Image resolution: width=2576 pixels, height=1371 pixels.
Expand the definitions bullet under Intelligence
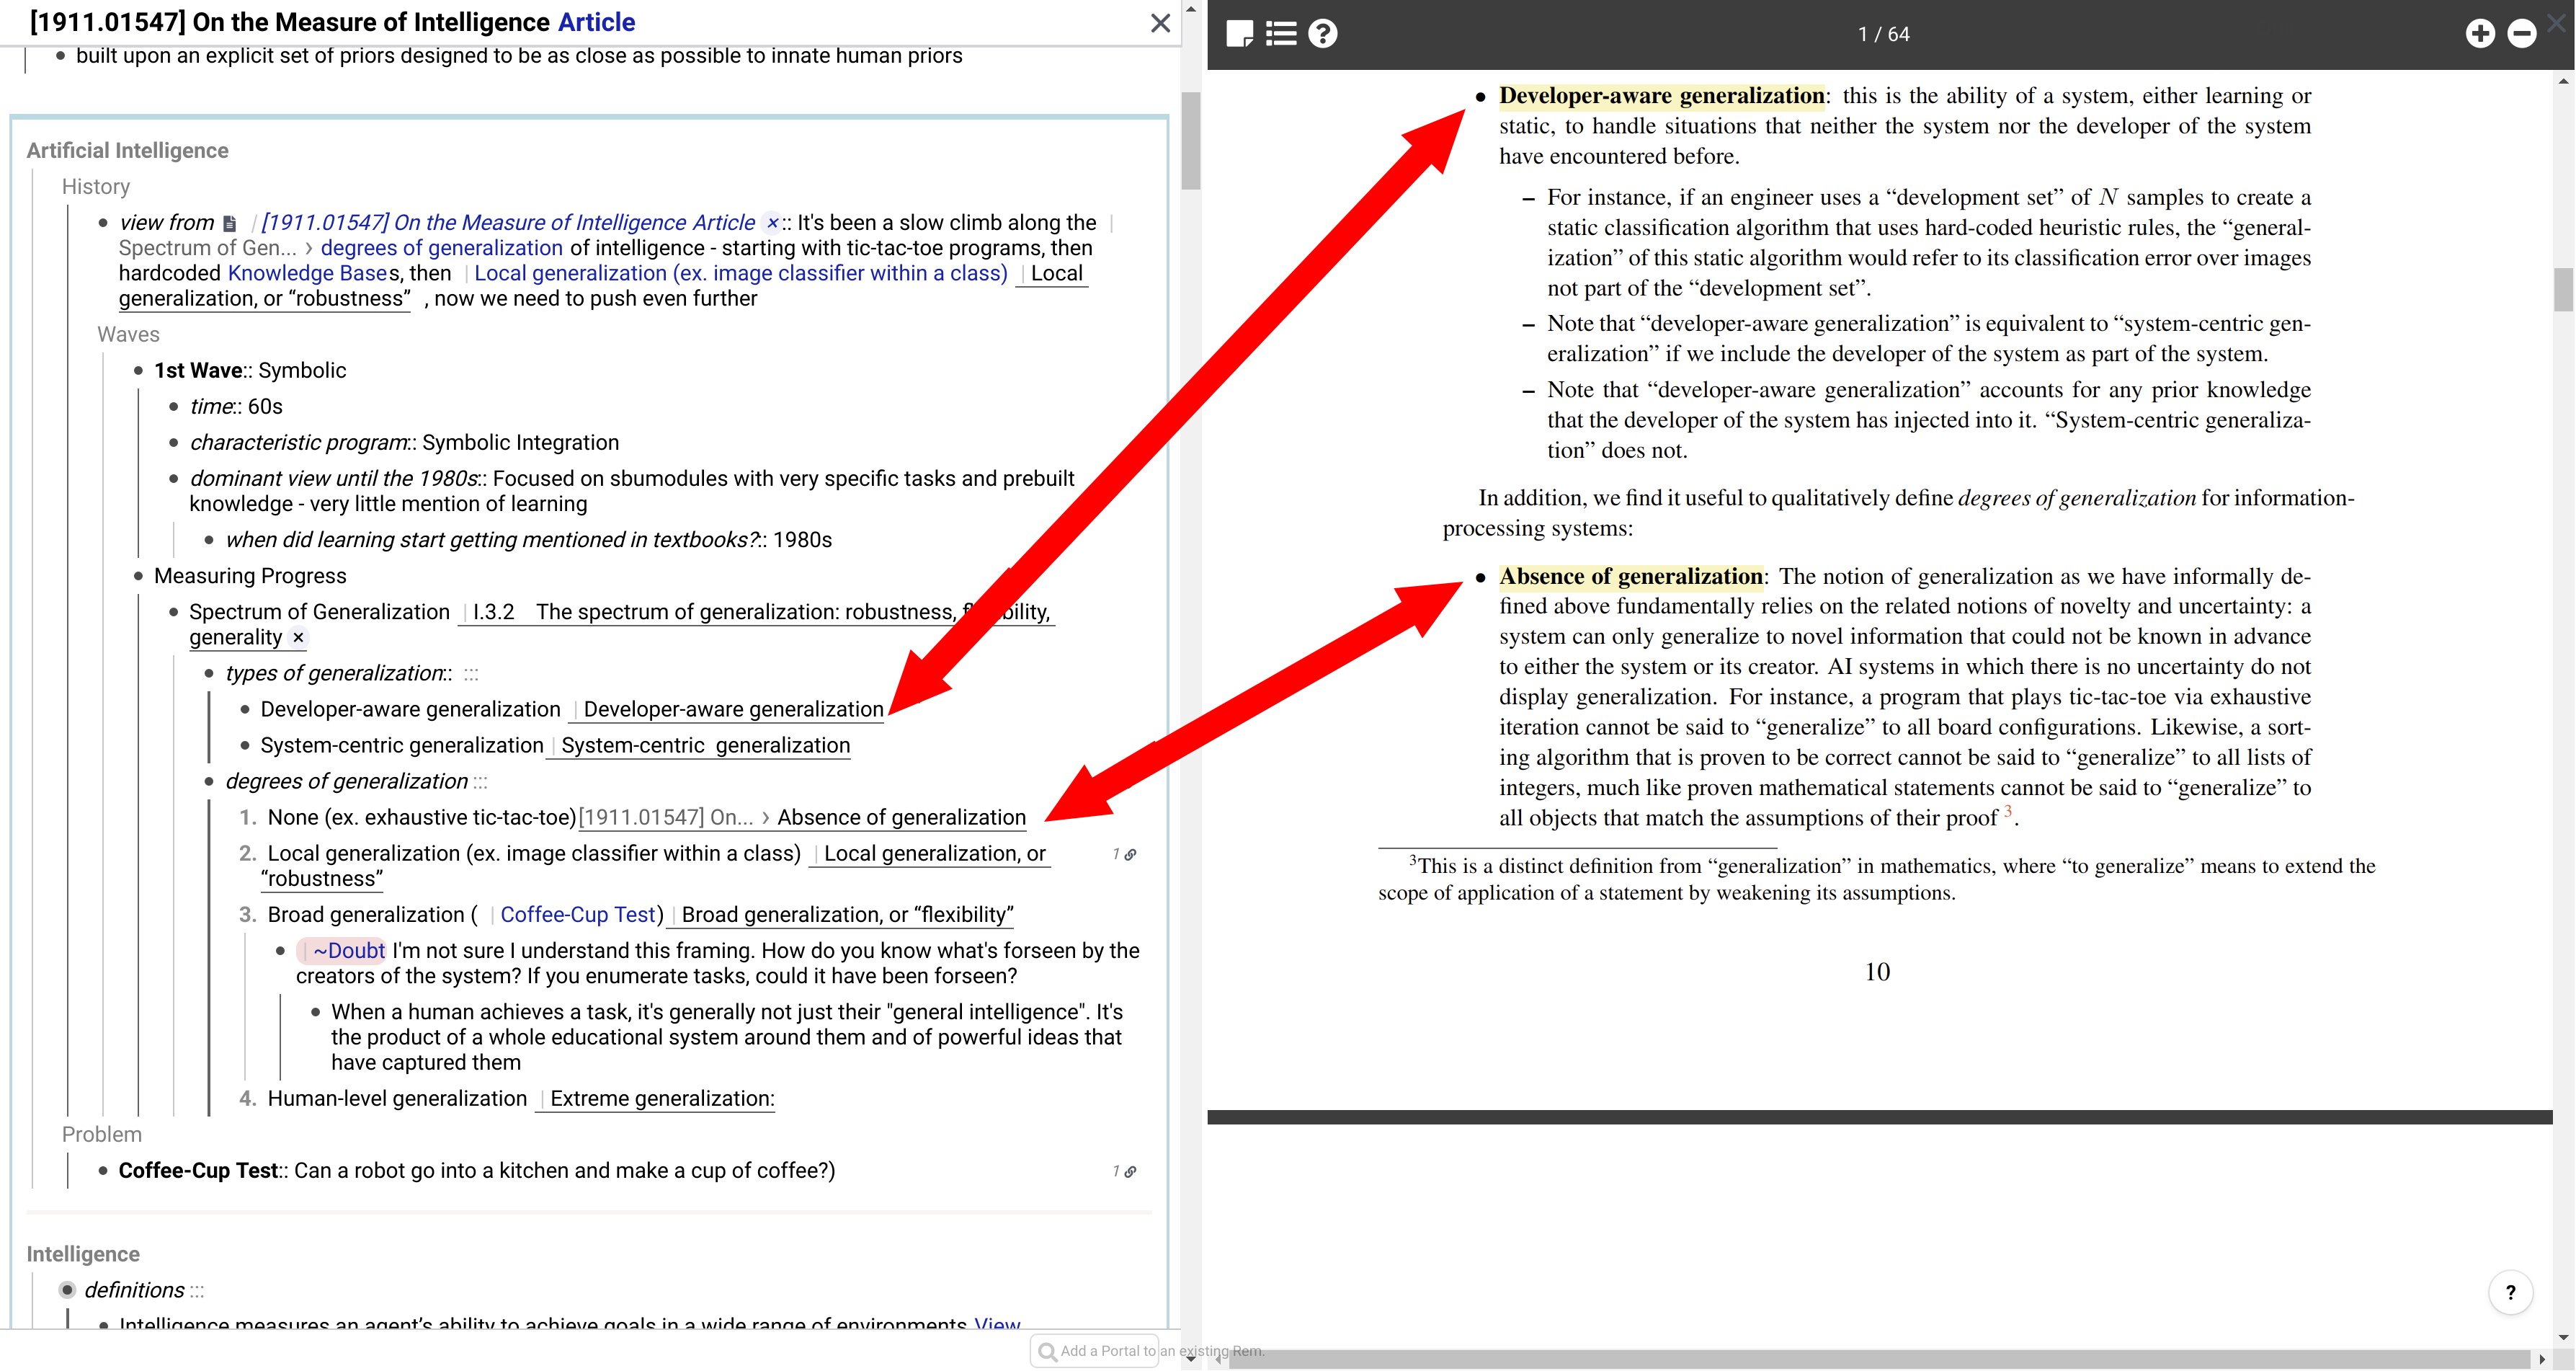(x=67, y=1290)
